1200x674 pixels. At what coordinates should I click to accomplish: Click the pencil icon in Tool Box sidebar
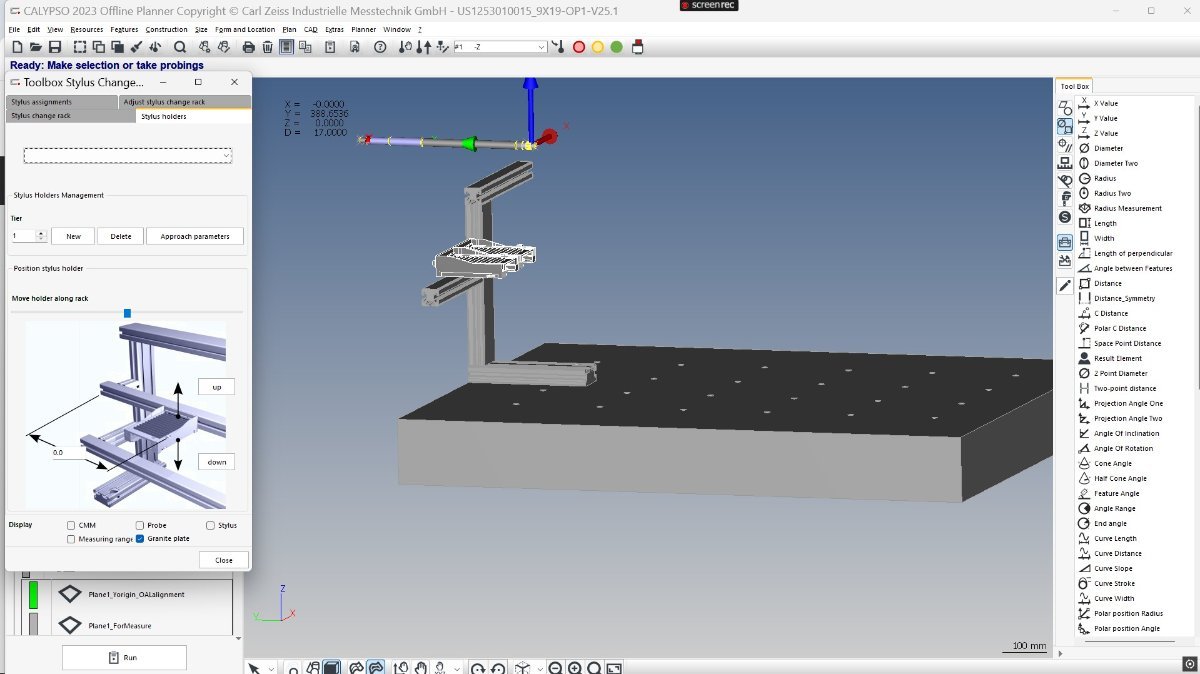[1064, 286]
